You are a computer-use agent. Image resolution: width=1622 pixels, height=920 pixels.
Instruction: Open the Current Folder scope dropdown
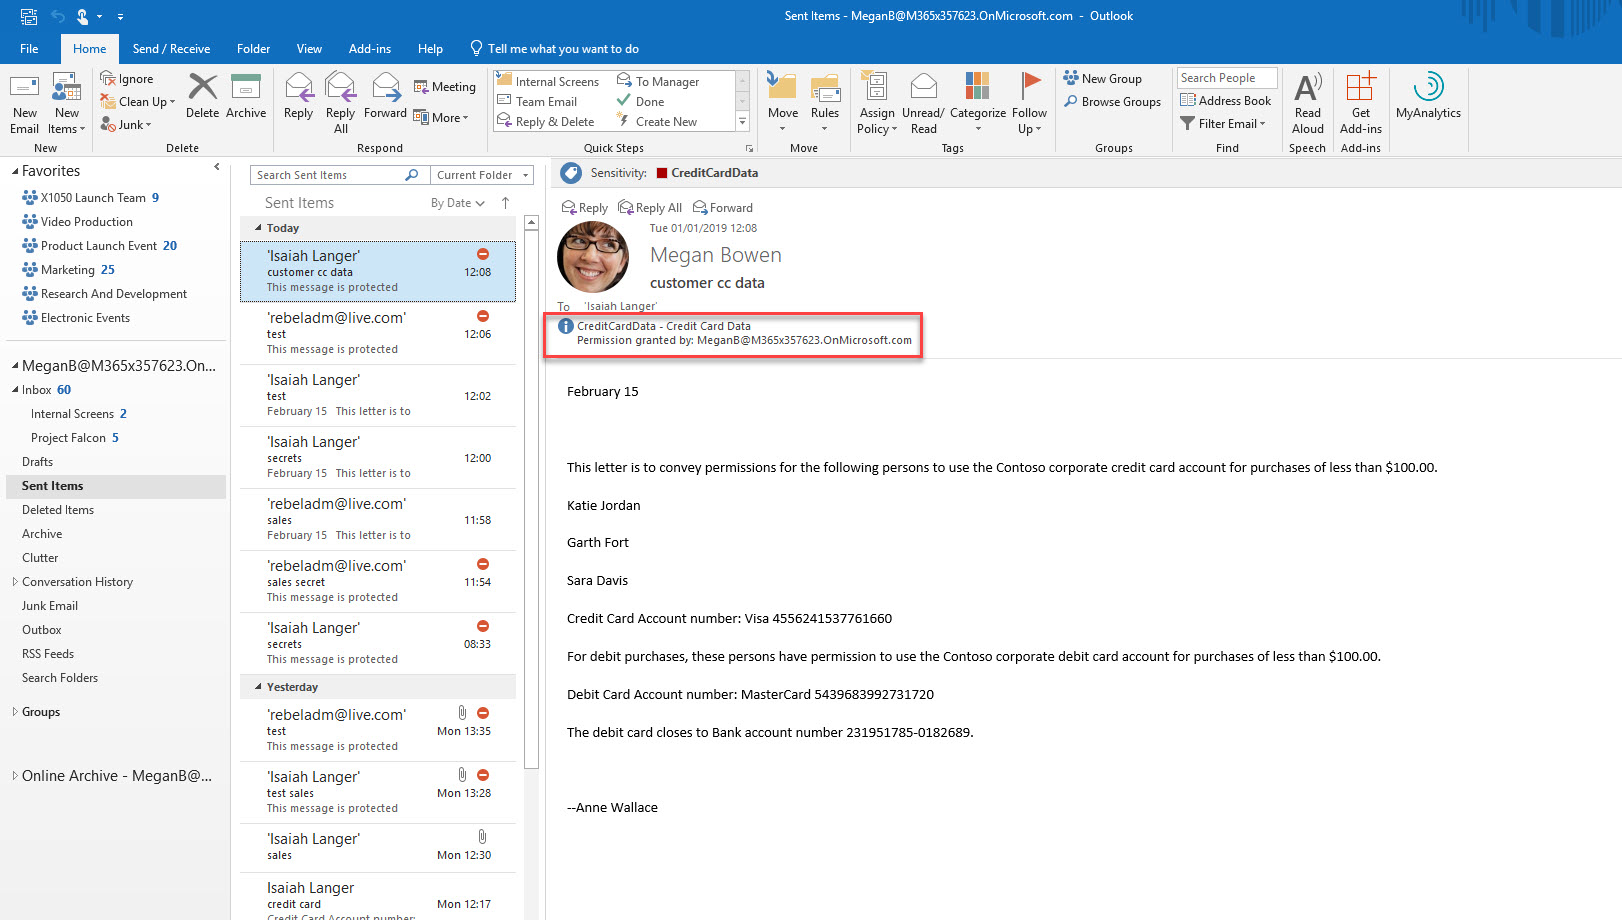point(482,175)
